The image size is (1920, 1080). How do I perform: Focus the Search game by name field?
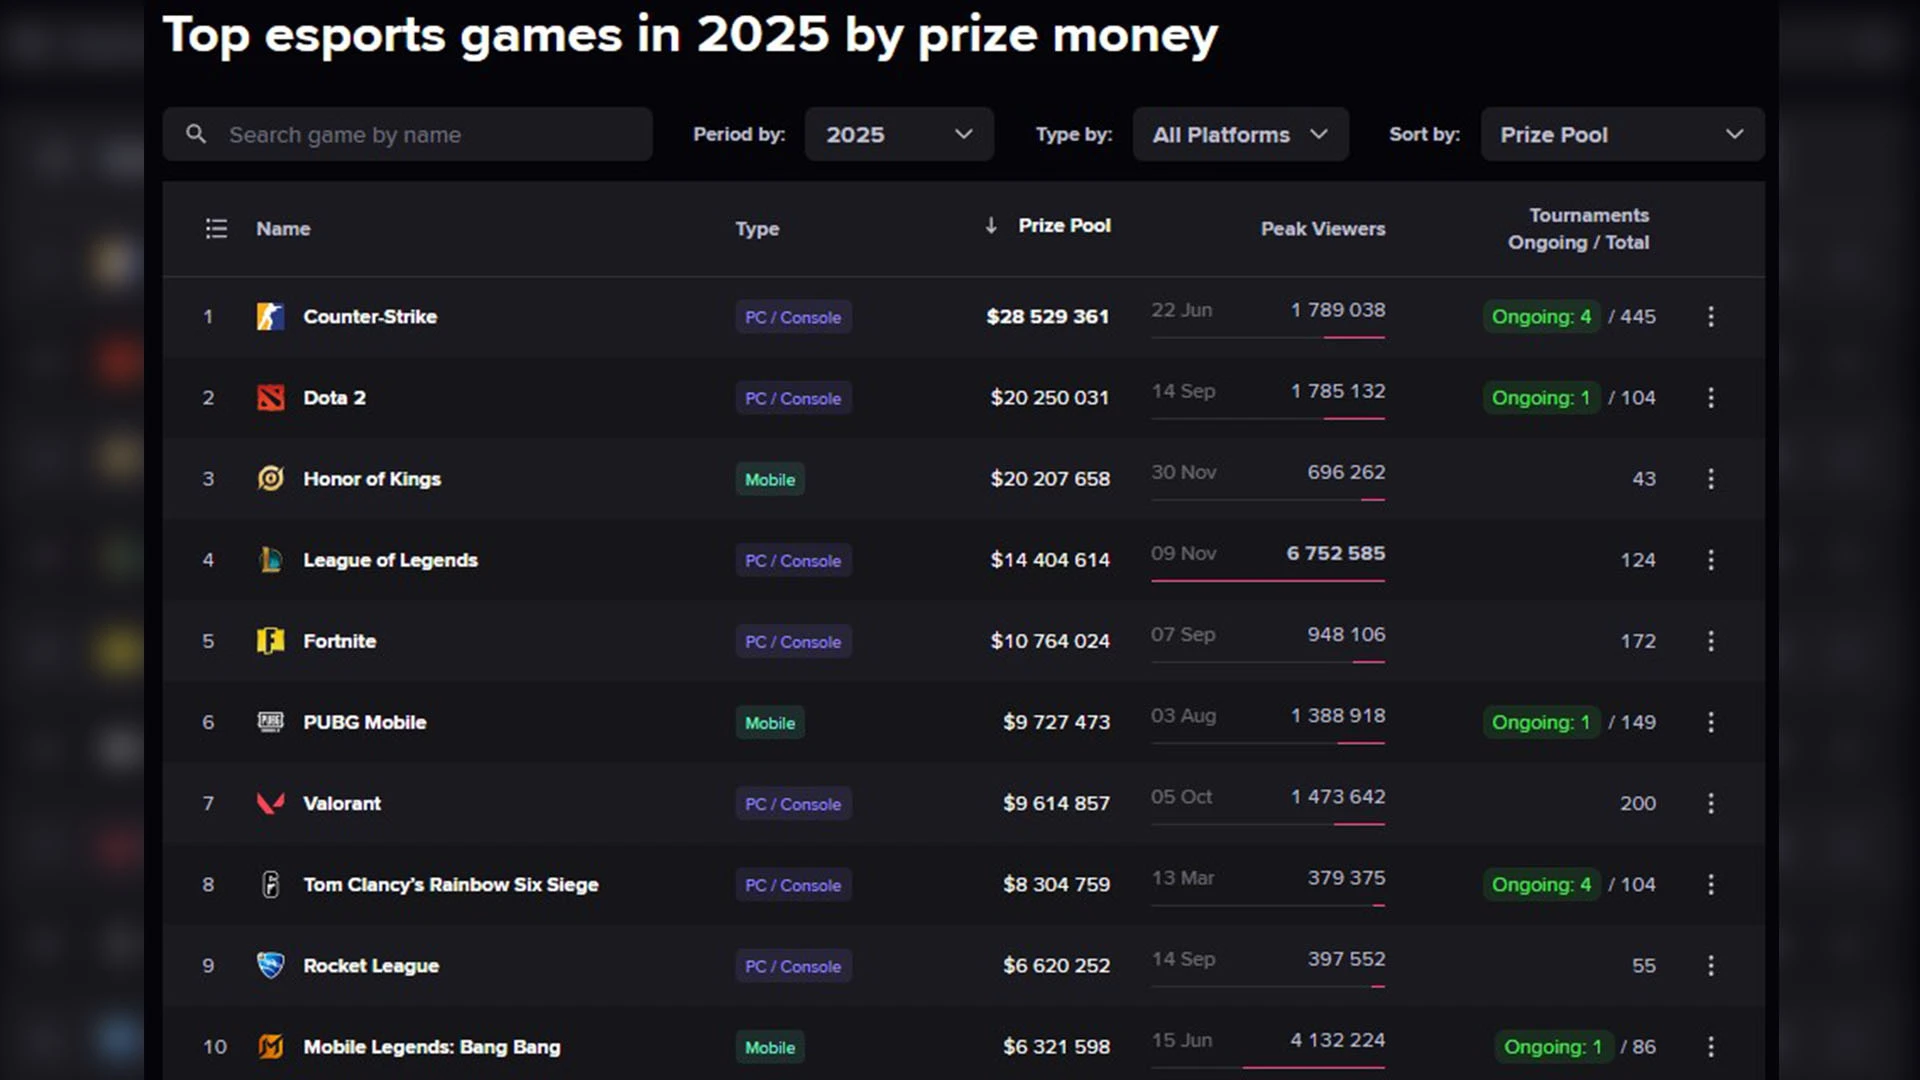(407, 134)
